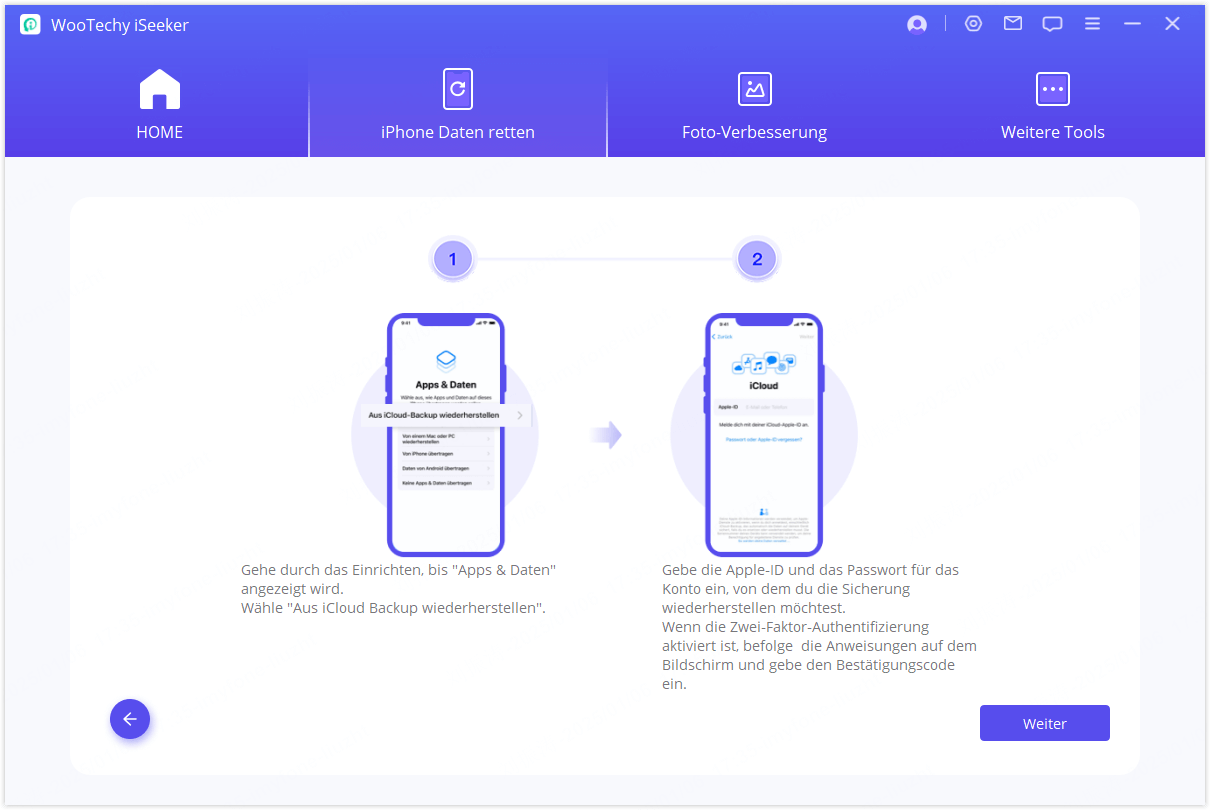Click the Weitere Tools three-dots icon
The image size is (1210, 810).
coord(1052,89)
